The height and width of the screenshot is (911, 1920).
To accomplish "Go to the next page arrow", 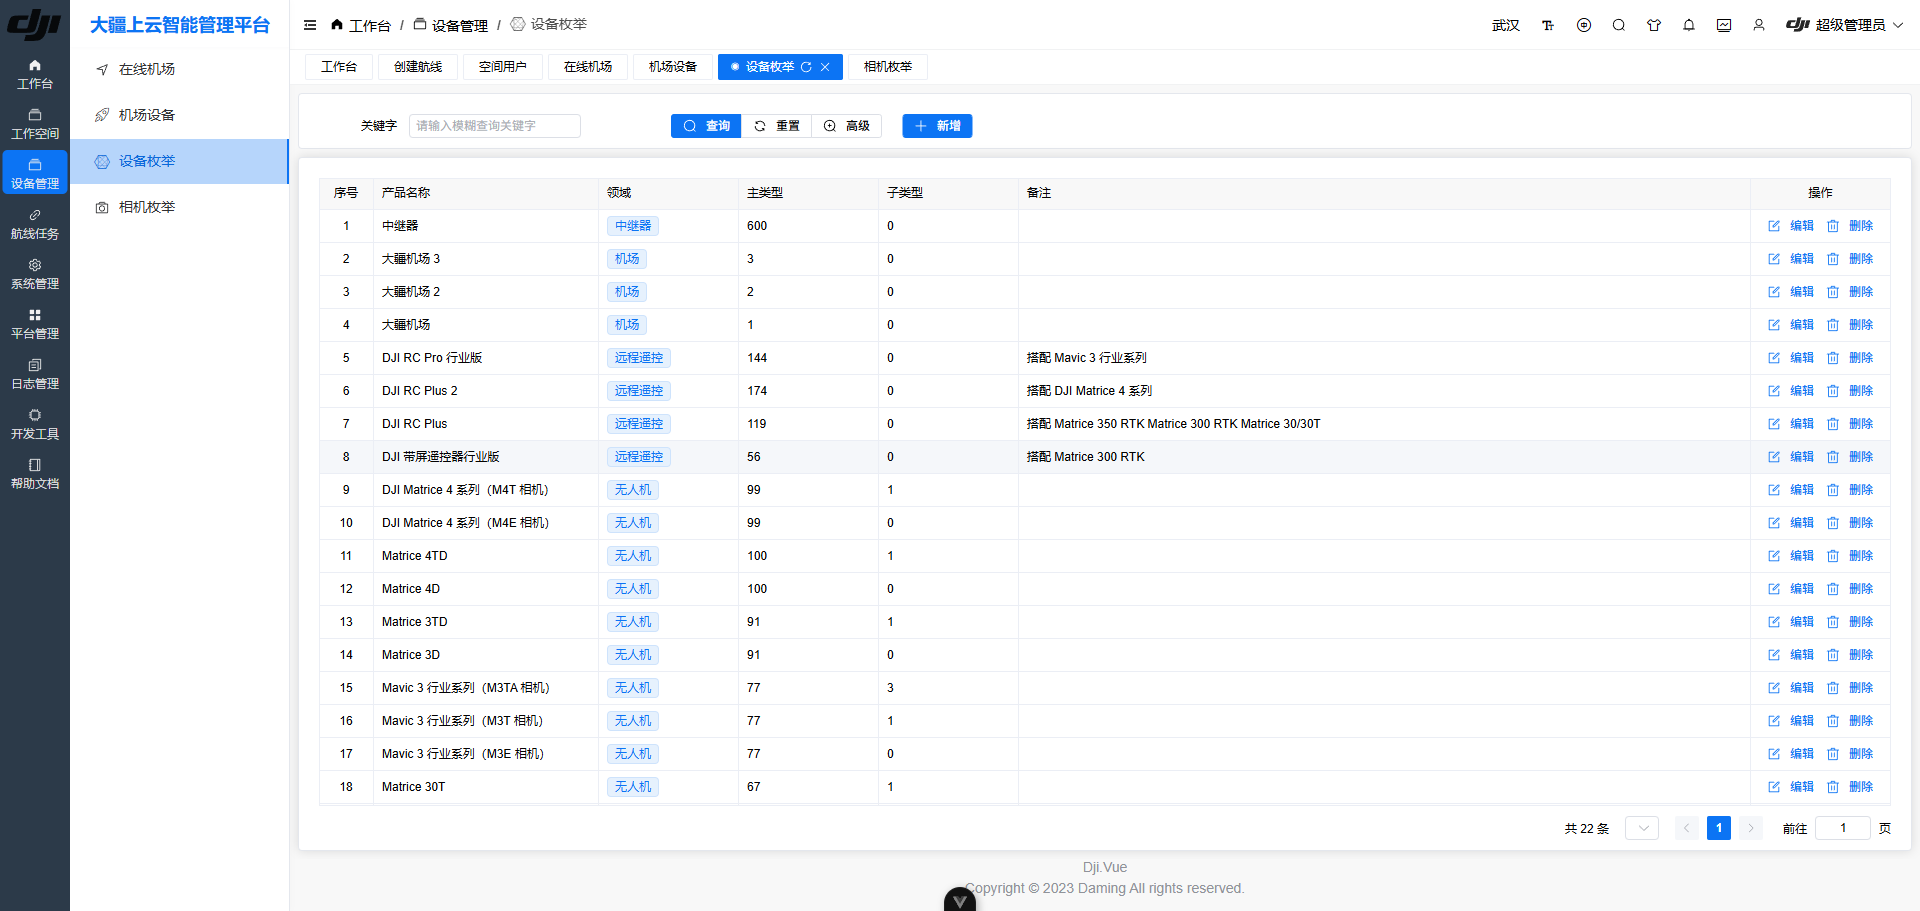I will (1751, 828).
